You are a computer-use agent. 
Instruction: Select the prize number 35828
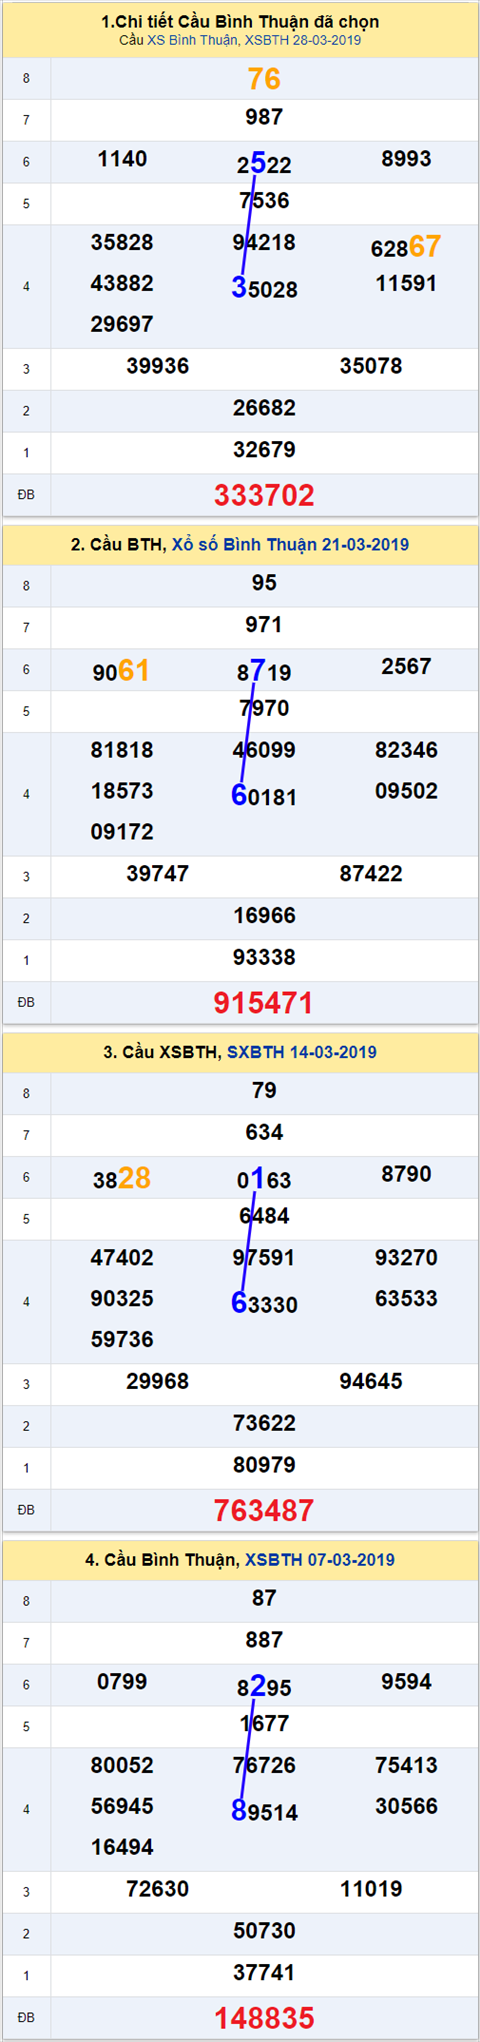click(x=122, y=242)
